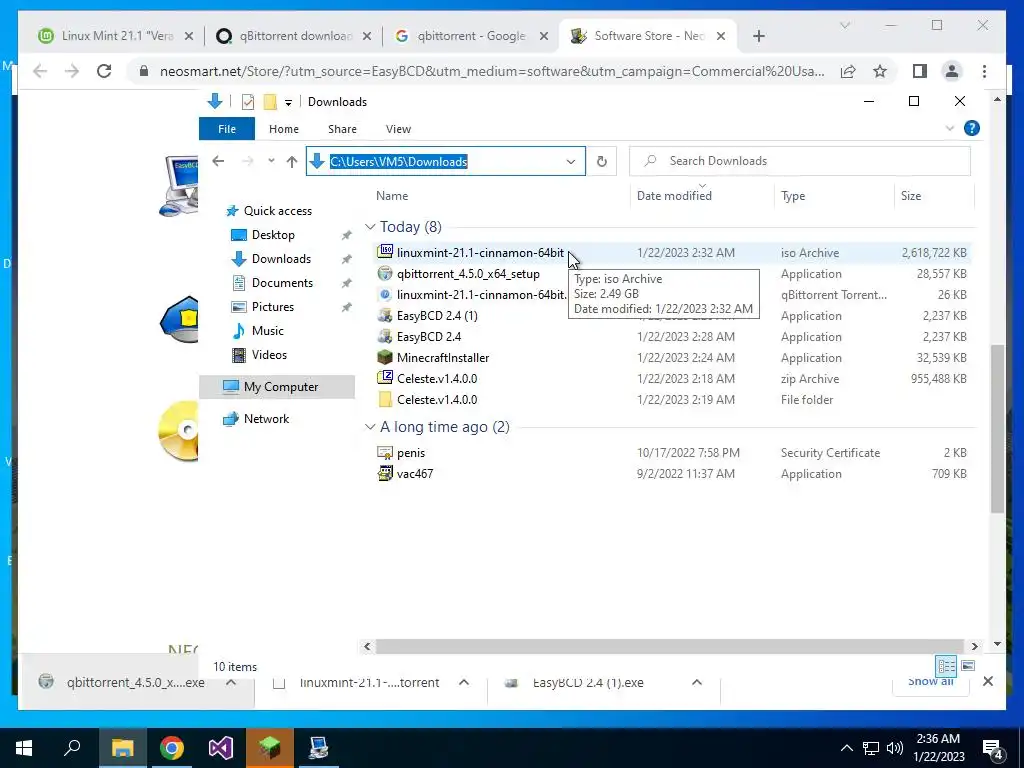The width and height of the screenshot is (1024, 768).
Task: Click the New Folder quick access toolbar icon
Action: (x=270, y=102)
